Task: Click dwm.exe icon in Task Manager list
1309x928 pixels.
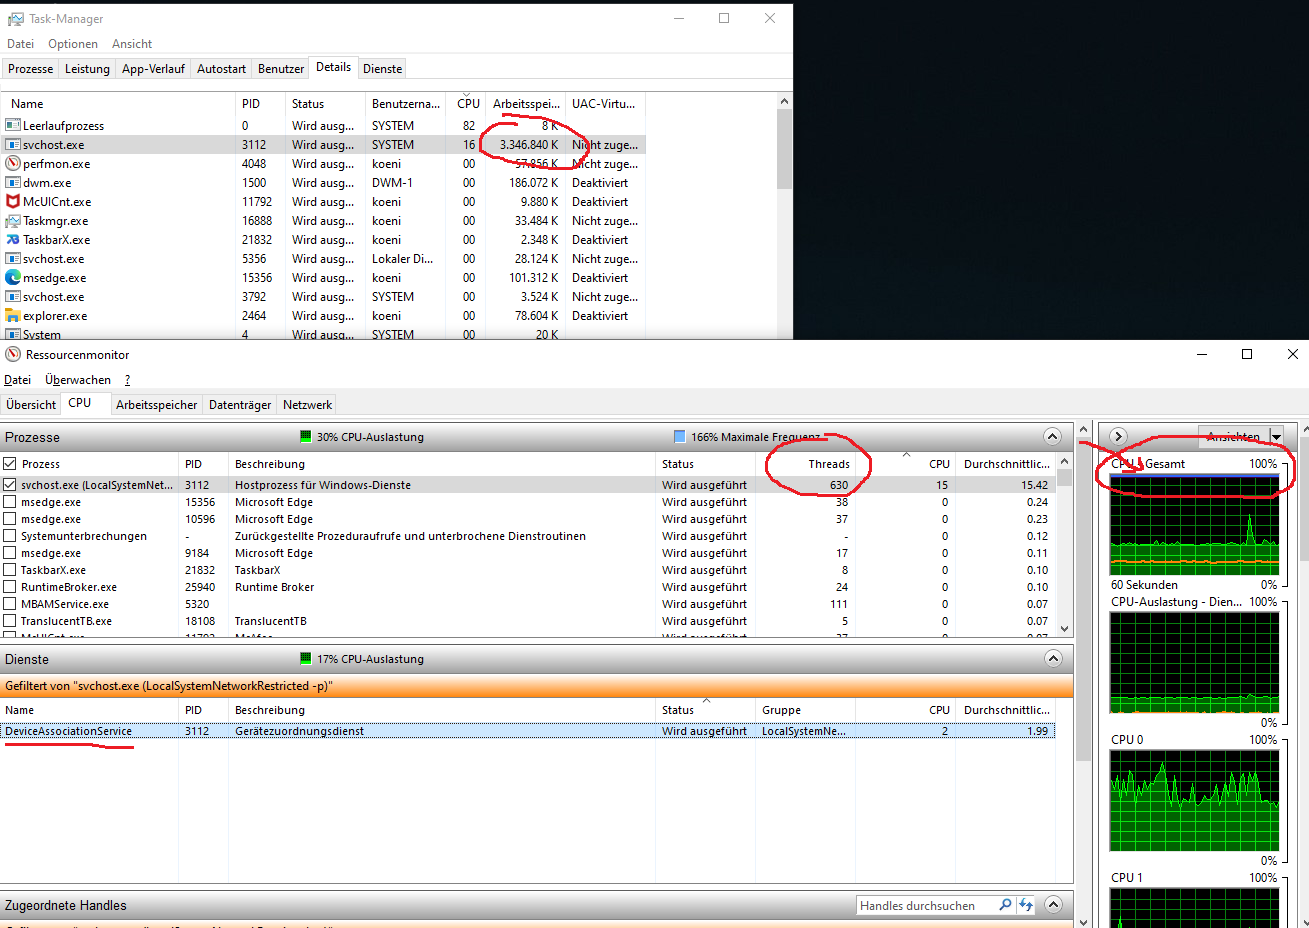Action: click(x=13, y=183)
